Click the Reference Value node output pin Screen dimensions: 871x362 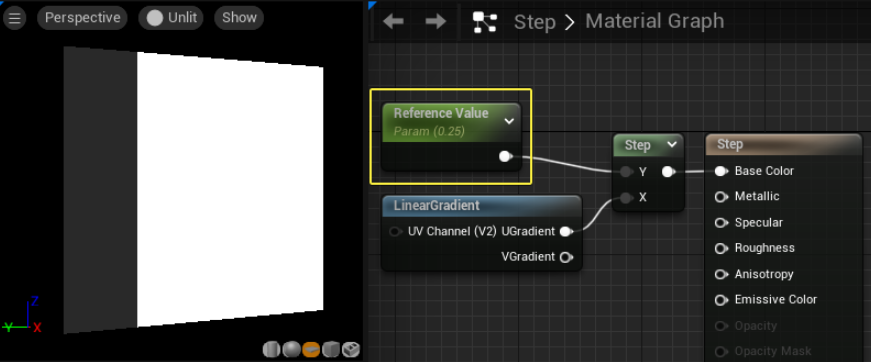505,157
